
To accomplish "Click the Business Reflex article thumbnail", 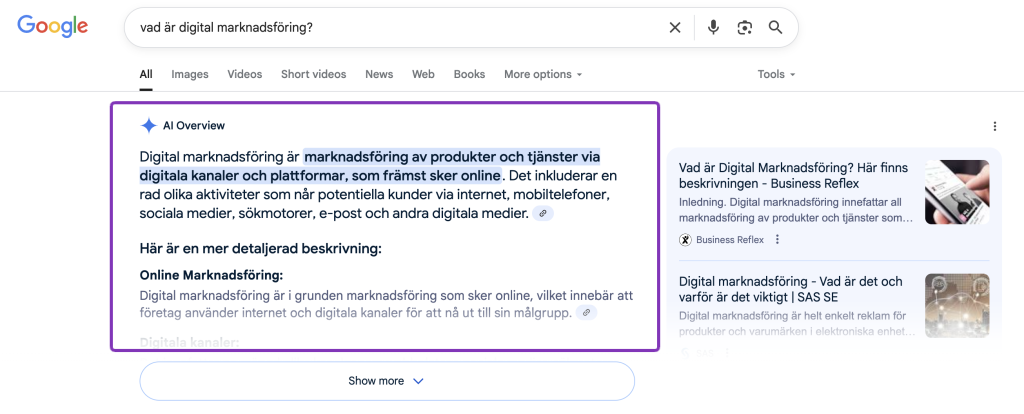I will pyautogui.click(x=956, y=192).
